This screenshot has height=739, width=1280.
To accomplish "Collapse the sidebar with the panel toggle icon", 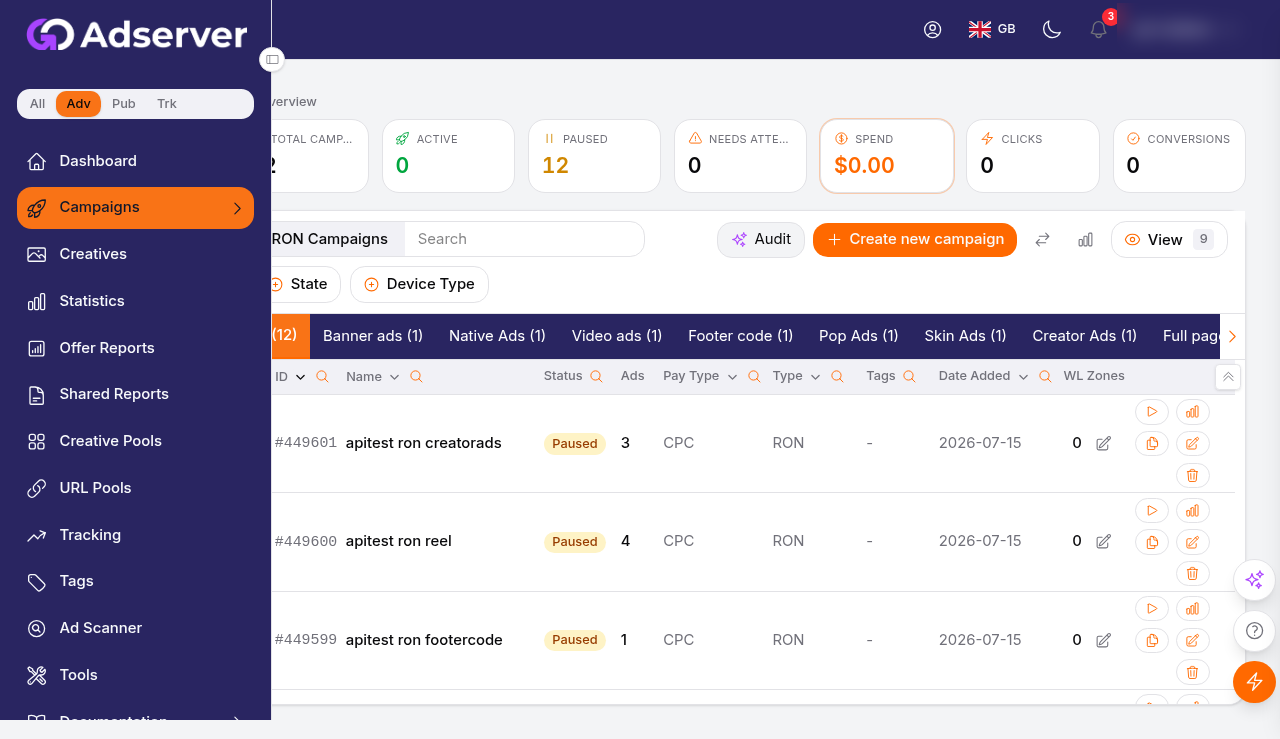I will (272, 60).
